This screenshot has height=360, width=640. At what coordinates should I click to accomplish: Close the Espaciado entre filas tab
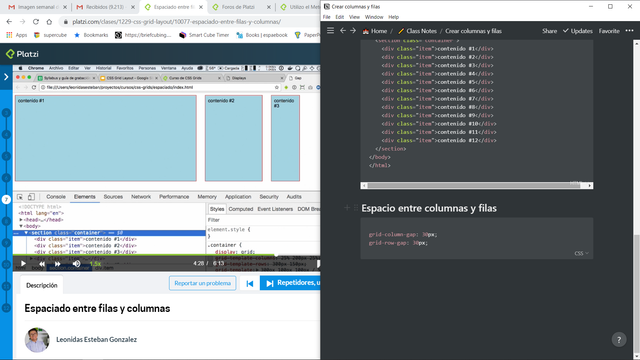(x=200, y=7)
